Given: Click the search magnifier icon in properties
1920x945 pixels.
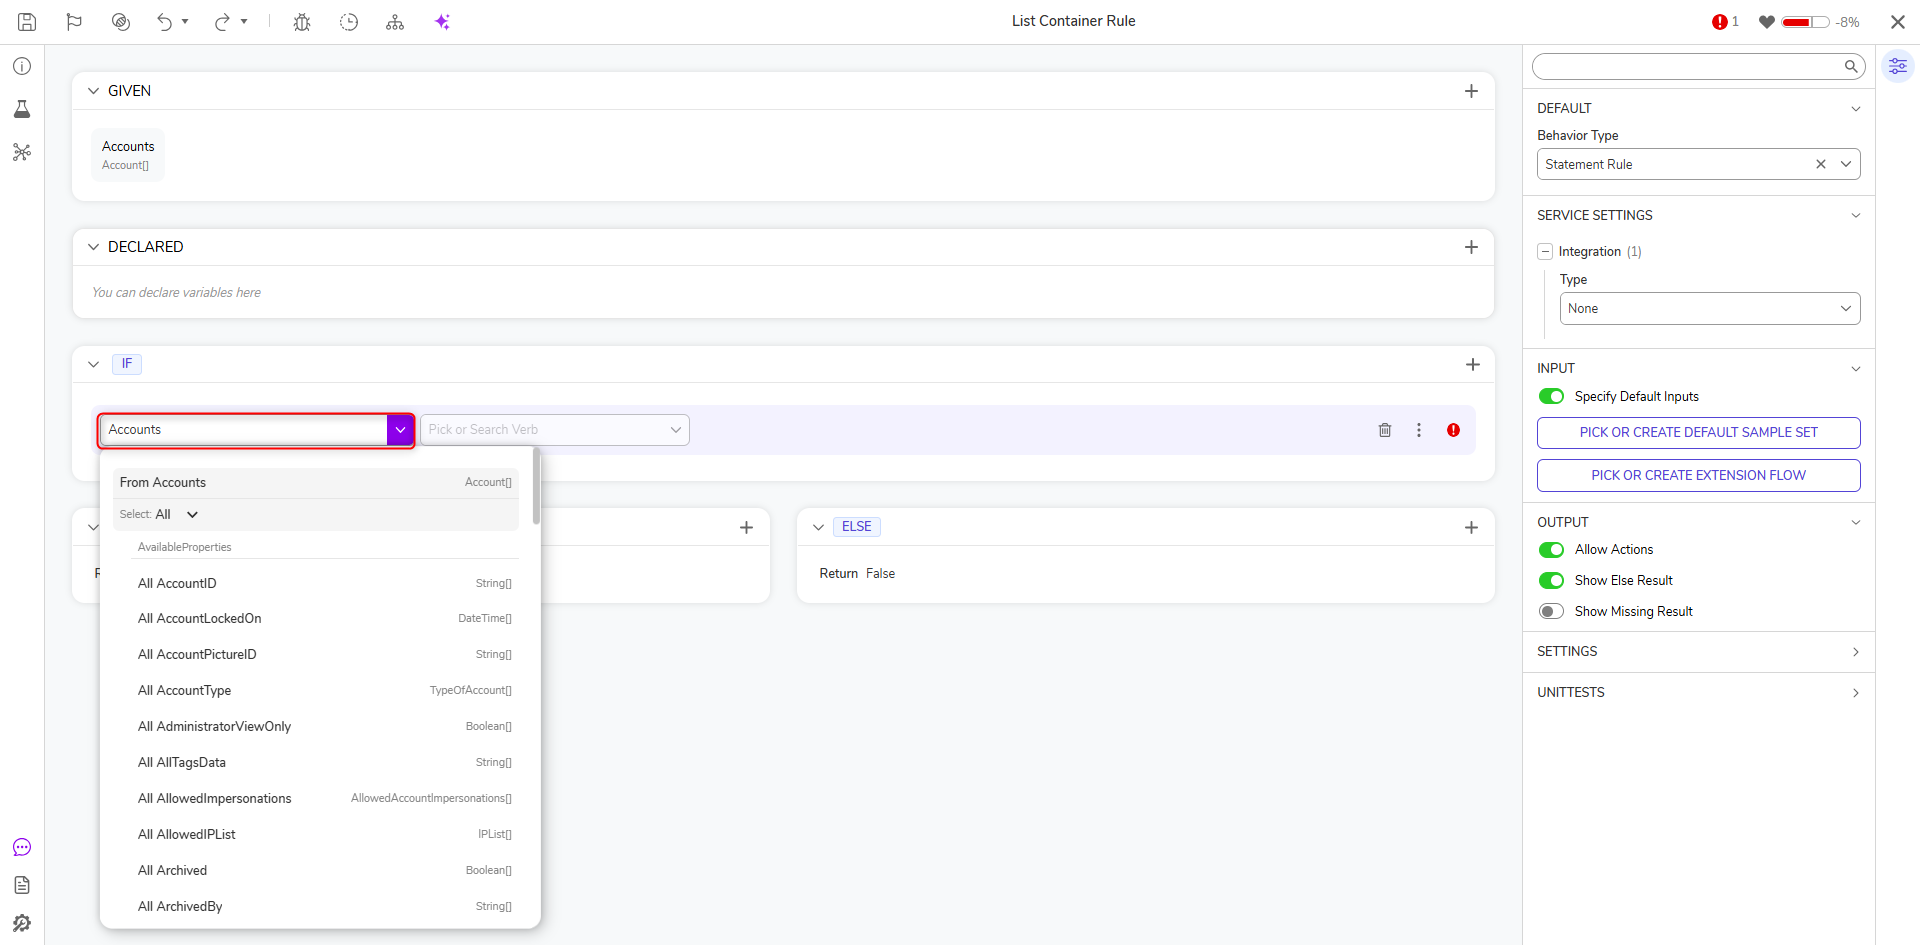Looking at the screenshot, I should (x=1851, y=67).
